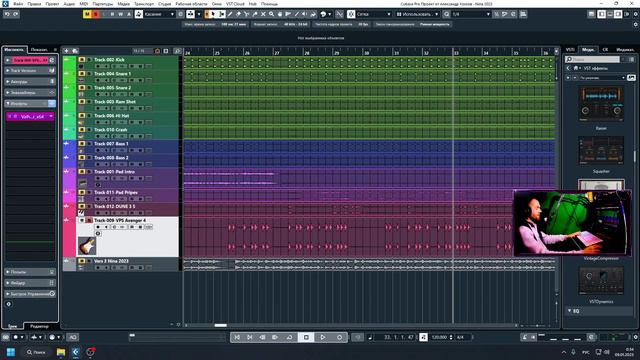The height and width of the screenshot is (360, 640).
Task: Click the Redo arrow in toolbar
Action: point(16,14)
